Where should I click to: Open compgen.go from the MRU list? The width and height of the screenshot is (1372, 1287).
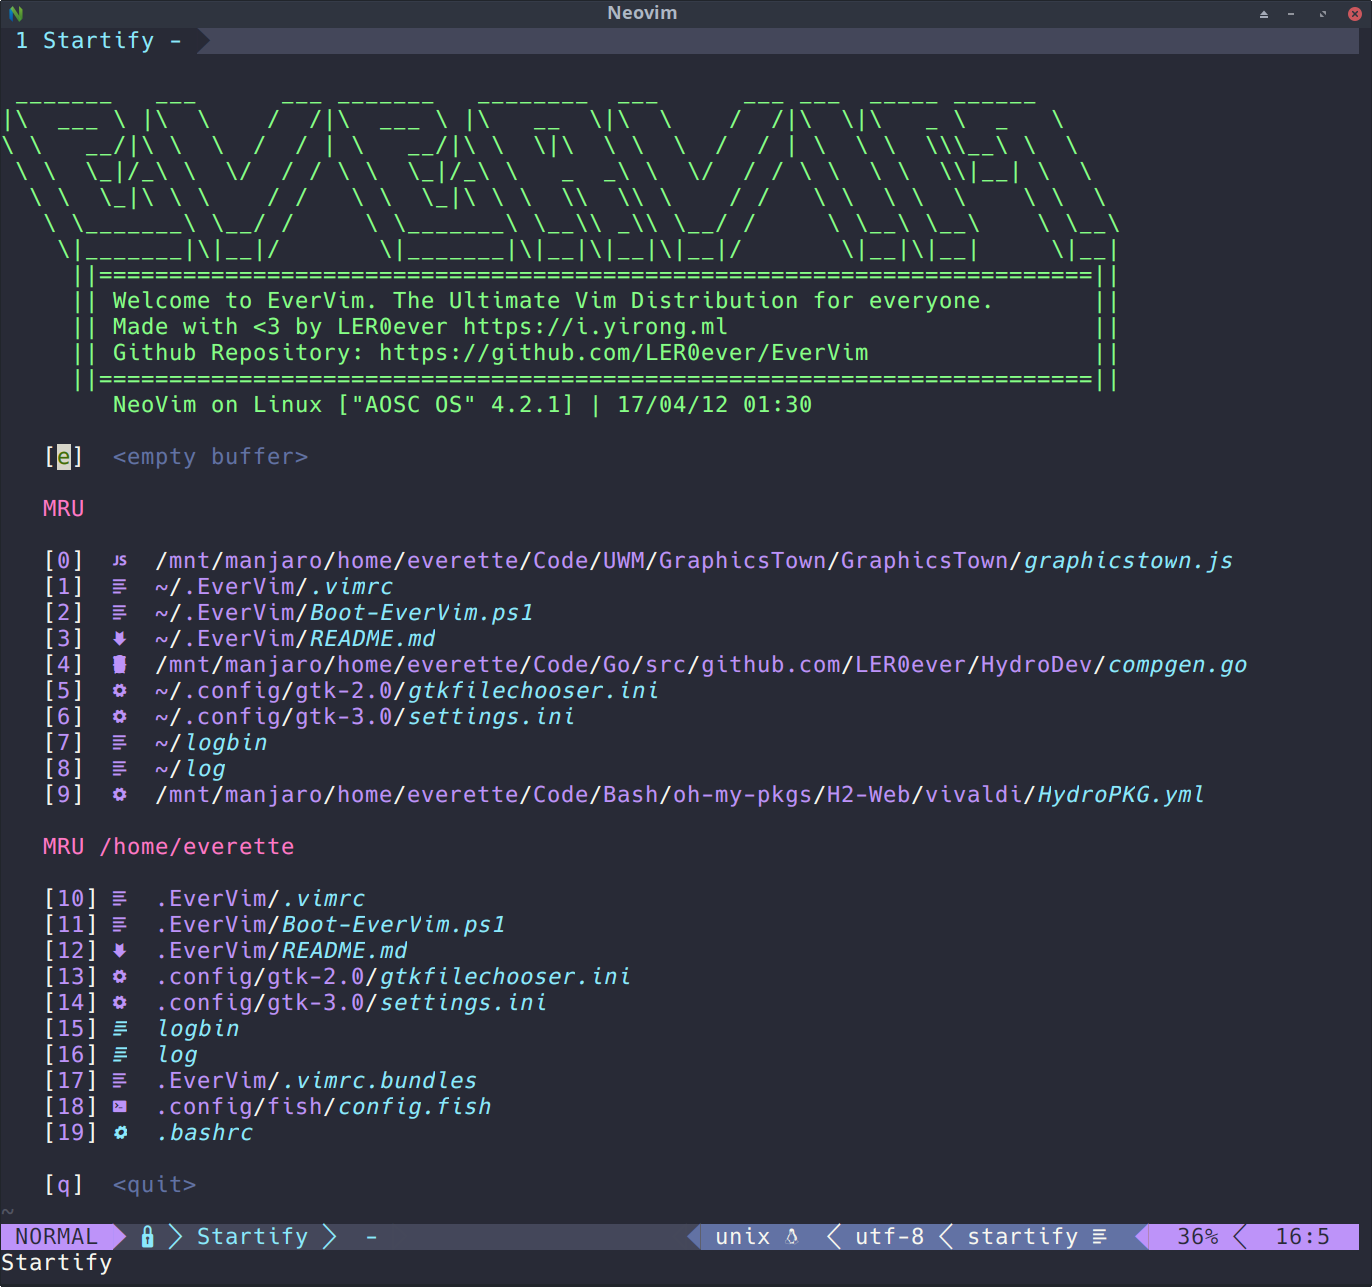pos(701,665)
